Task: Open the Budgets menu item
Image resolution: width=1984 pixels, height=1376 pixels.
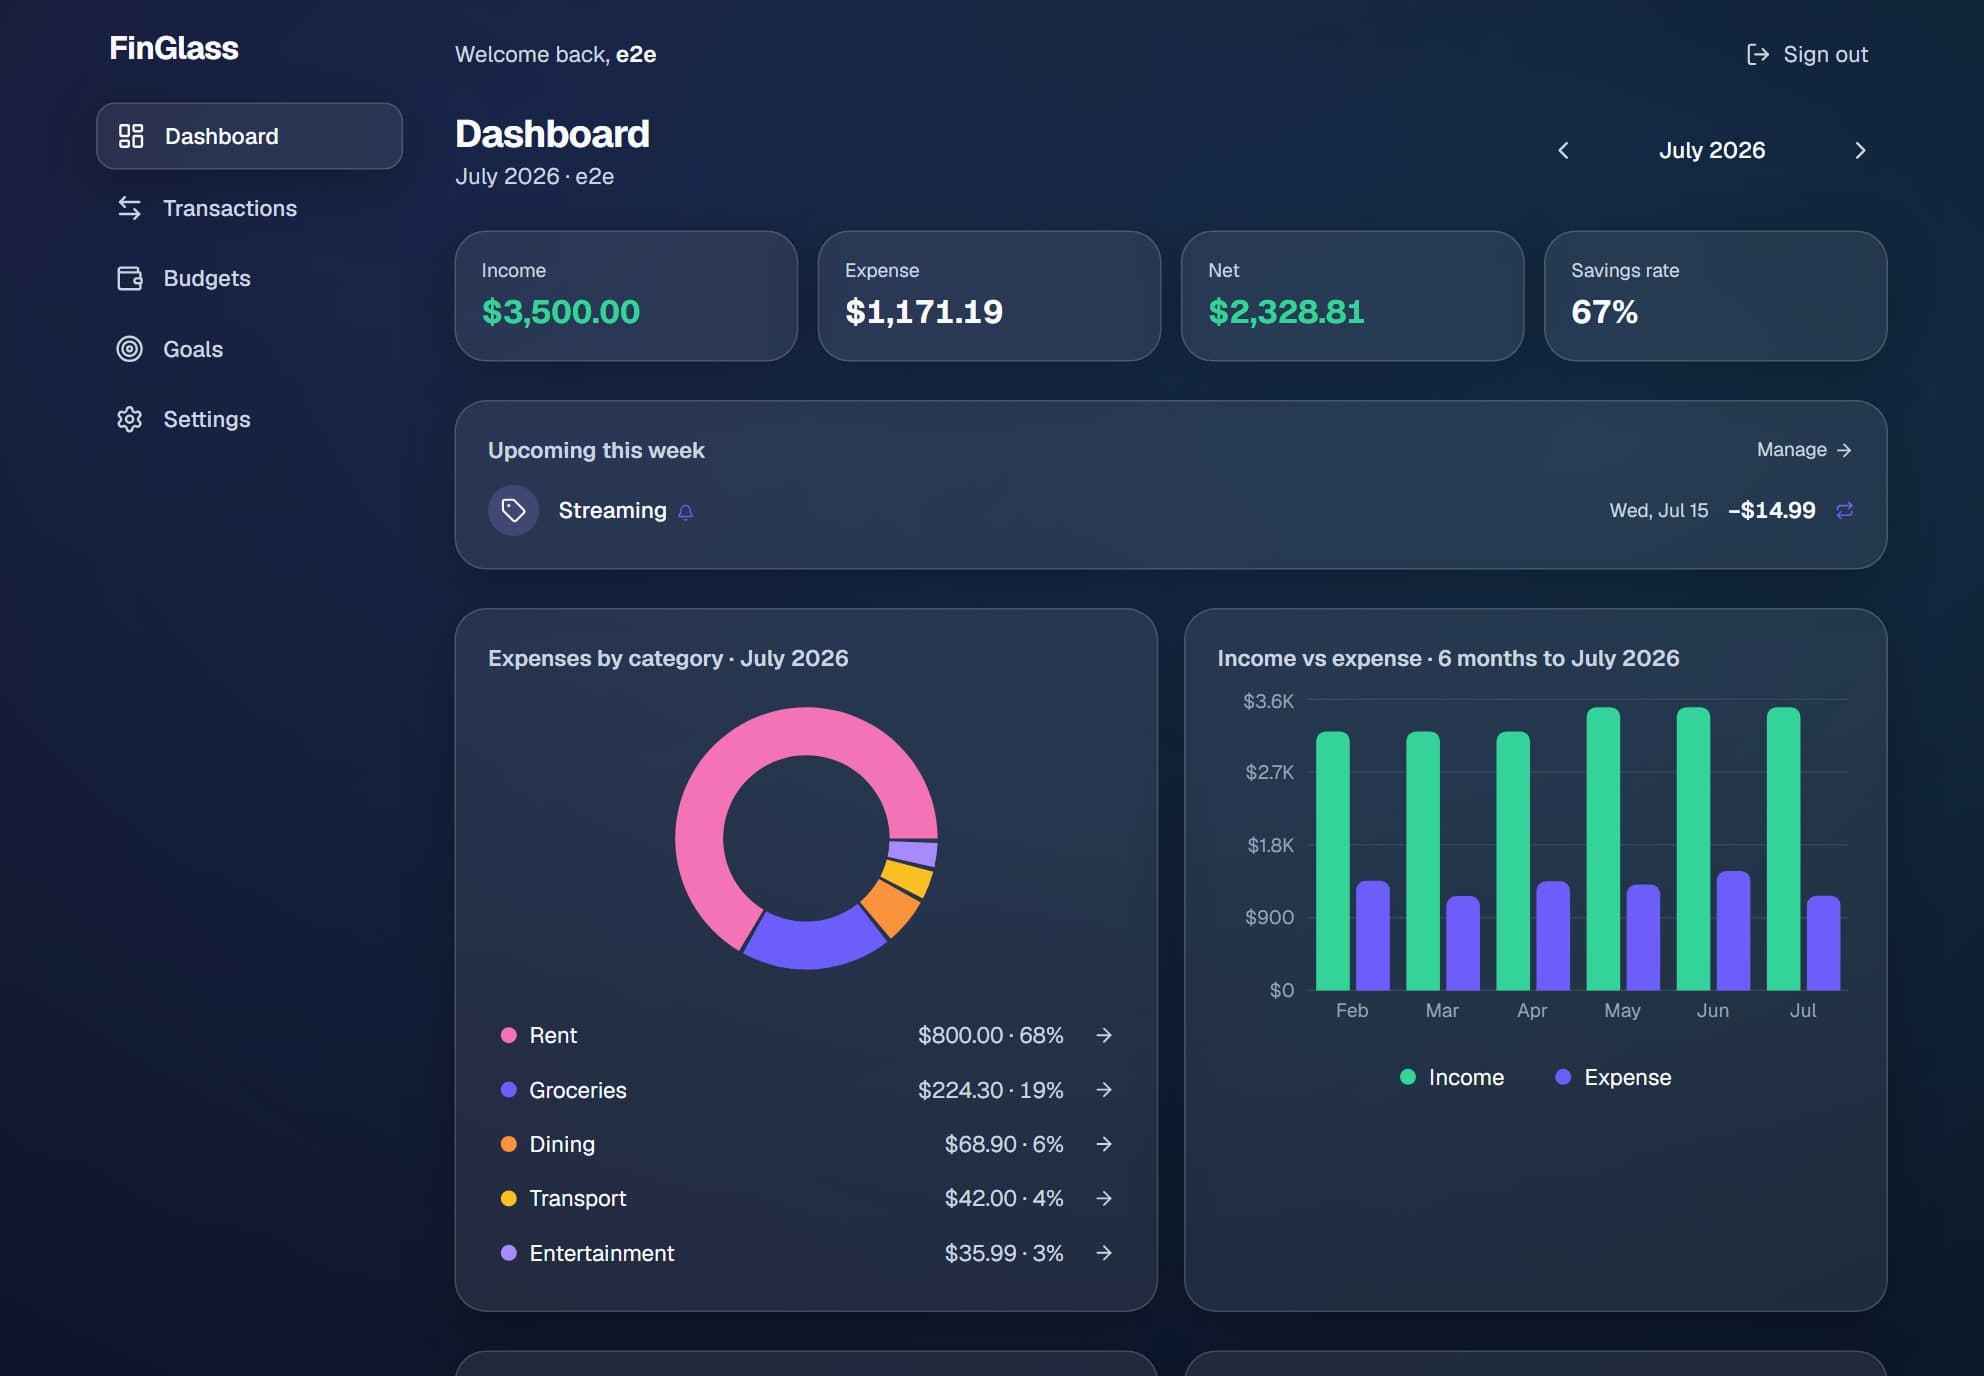Action: (x=249, y=278)
